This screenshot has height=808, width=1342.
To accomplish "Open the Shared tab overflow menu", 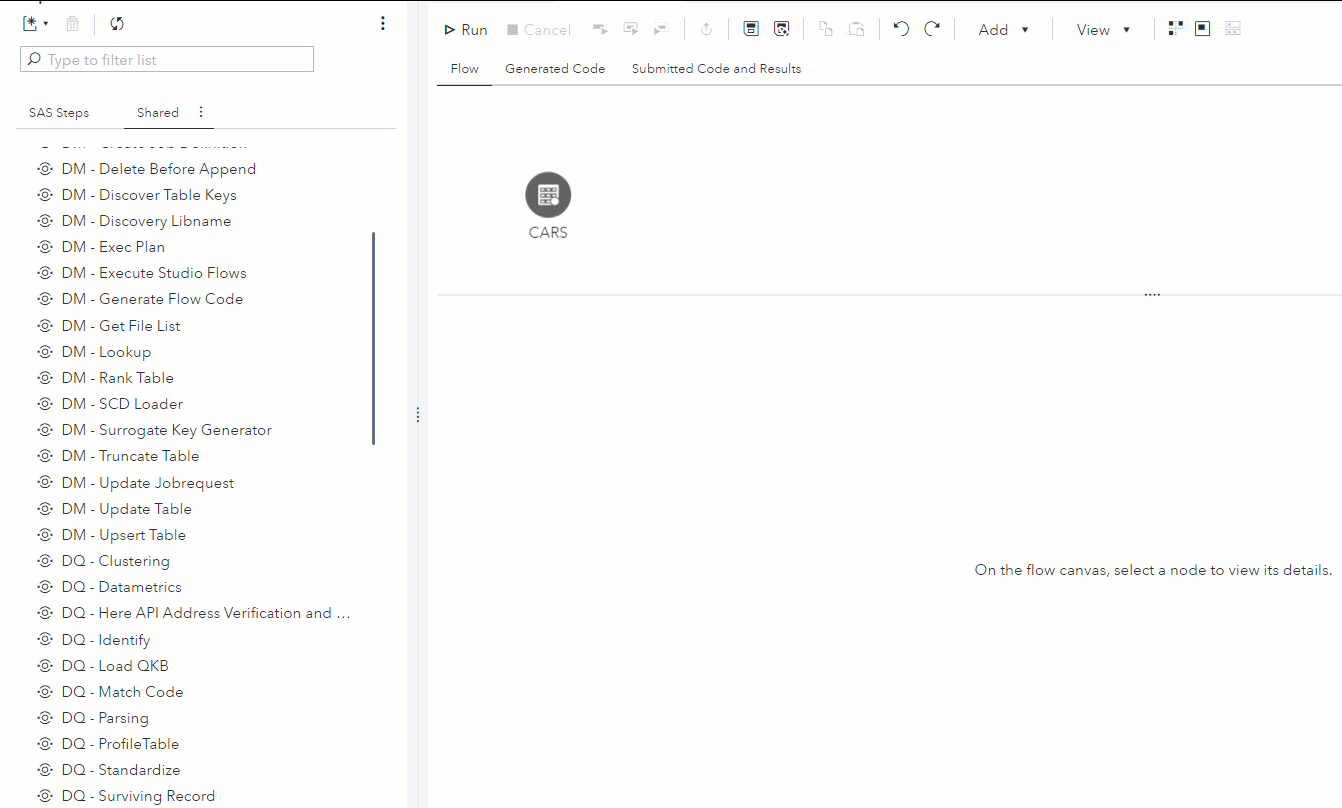I will [201, 112].
